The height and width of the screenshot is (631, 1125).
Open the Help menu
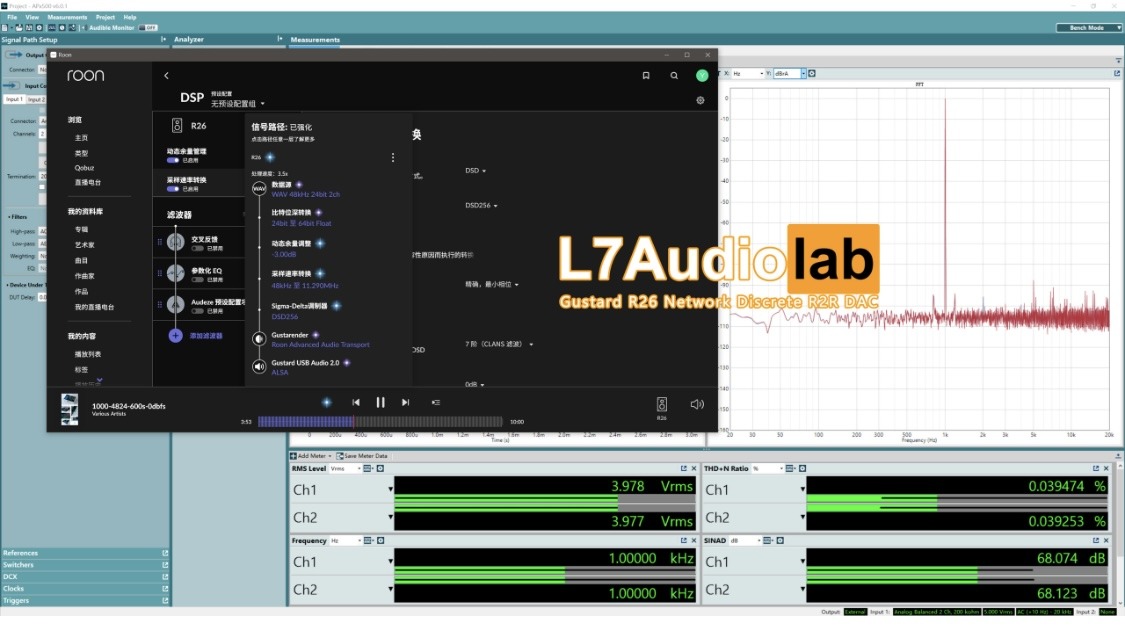(130, 17)
